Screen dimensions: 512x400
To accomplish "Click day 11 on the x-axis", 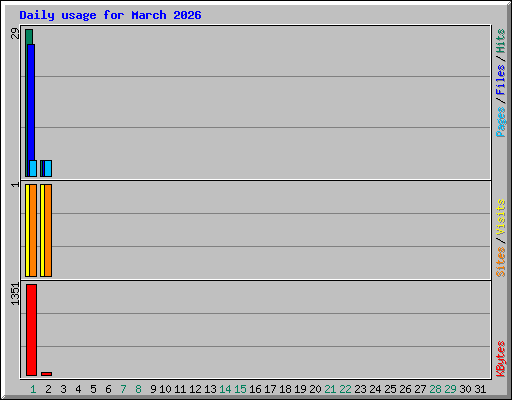I will click(180, 389).
